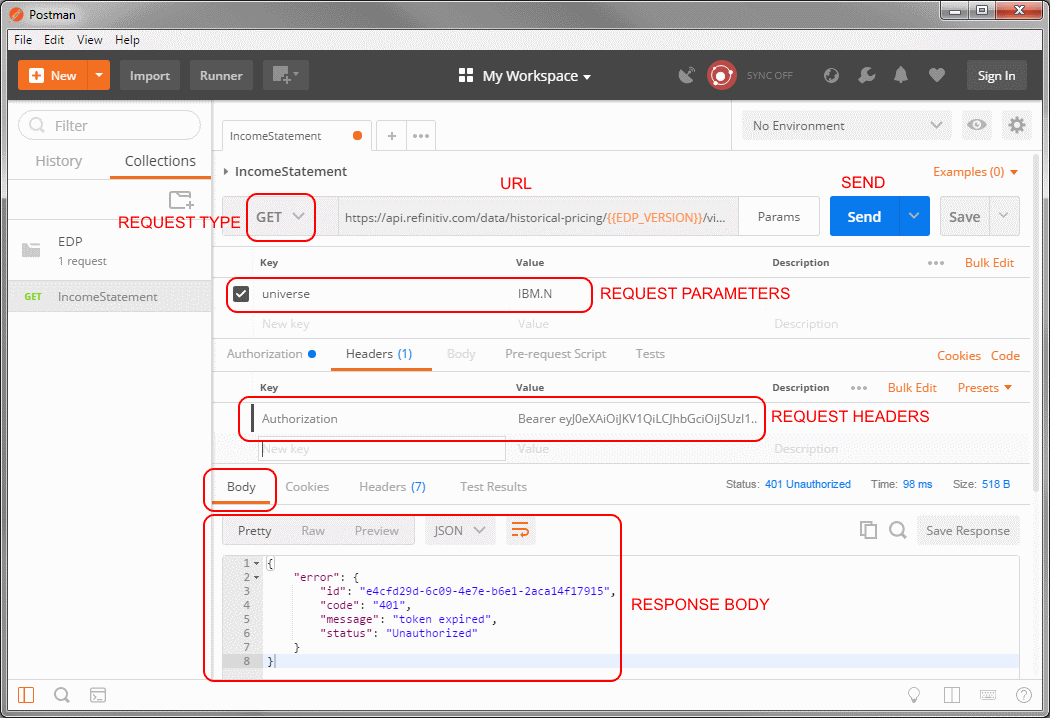Open Pre-request Script tab
Screen dimensions: 1050x718
[x=555, y=354]
